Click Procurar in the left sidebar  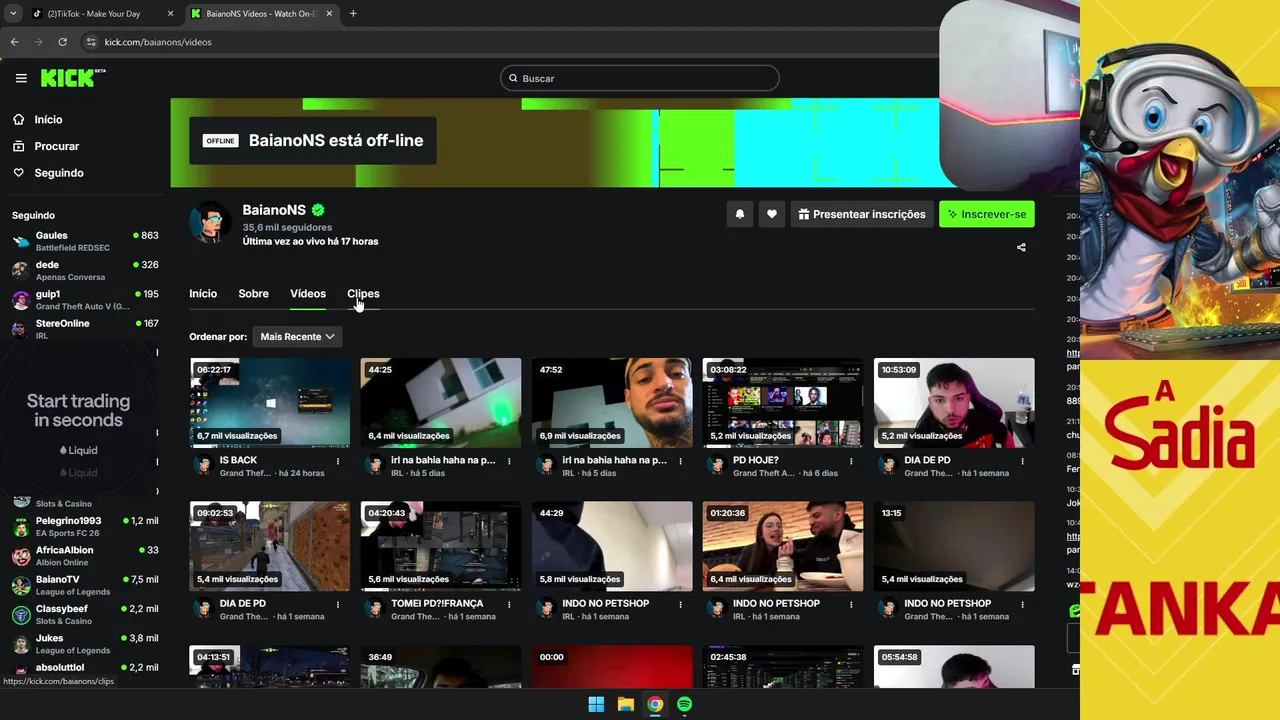[x=56, y=146]
